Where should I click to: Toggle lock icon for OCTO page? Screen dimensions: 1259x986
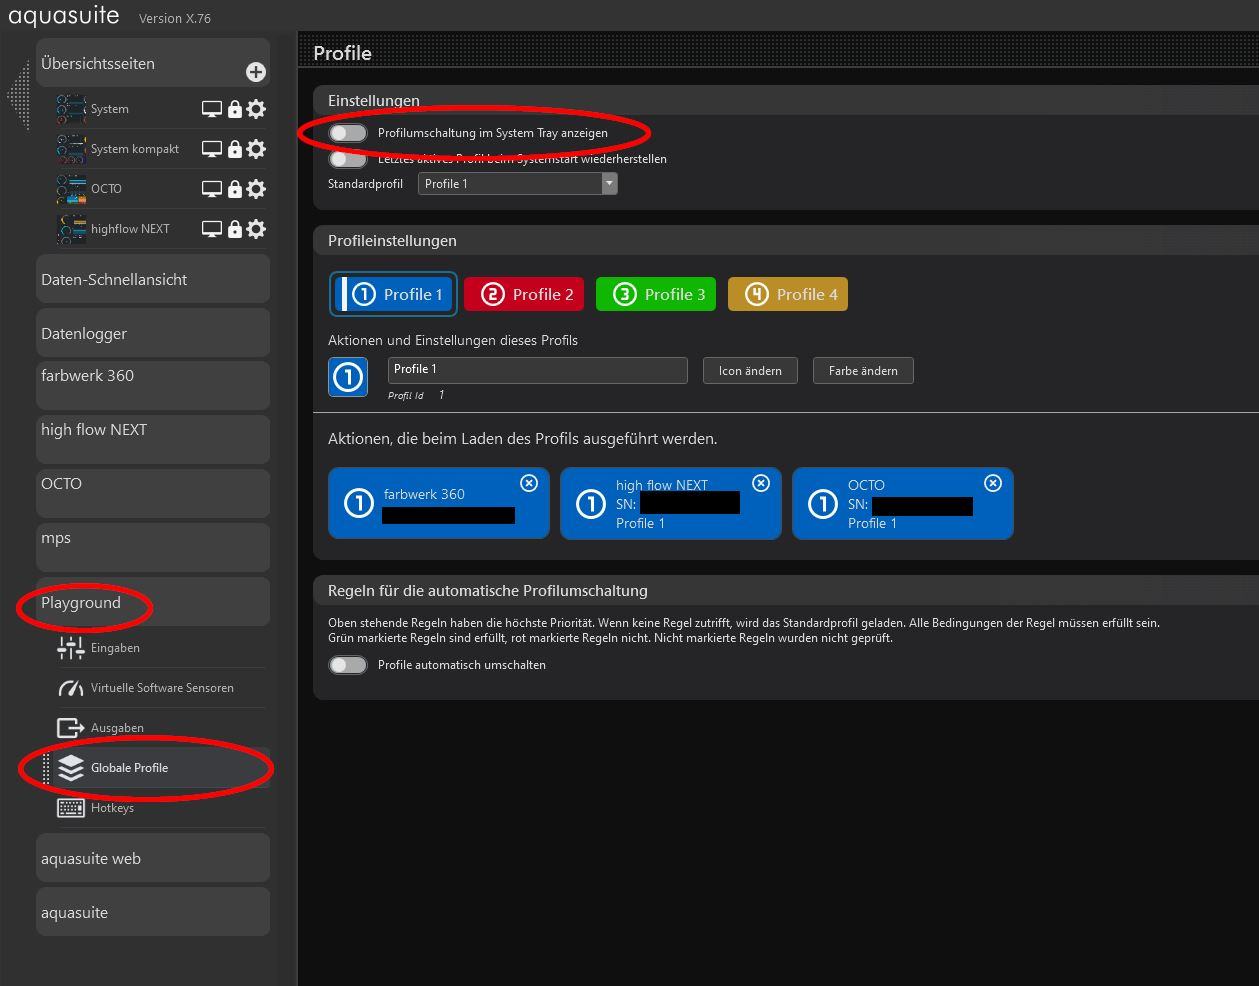[235, 189]
